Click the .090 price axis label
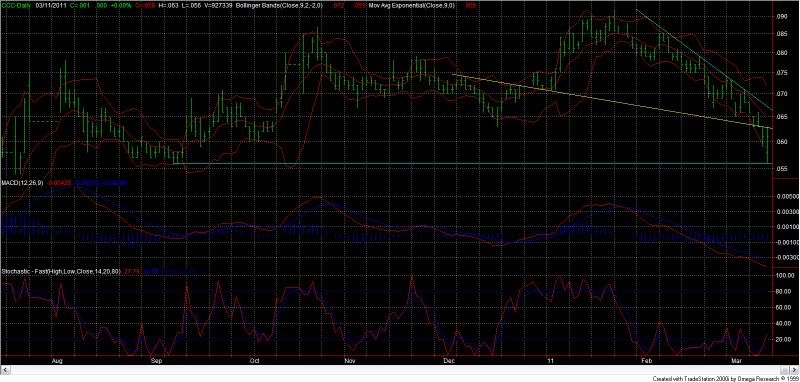The width and height of the screenshot is (800, 382). [781, 16]
